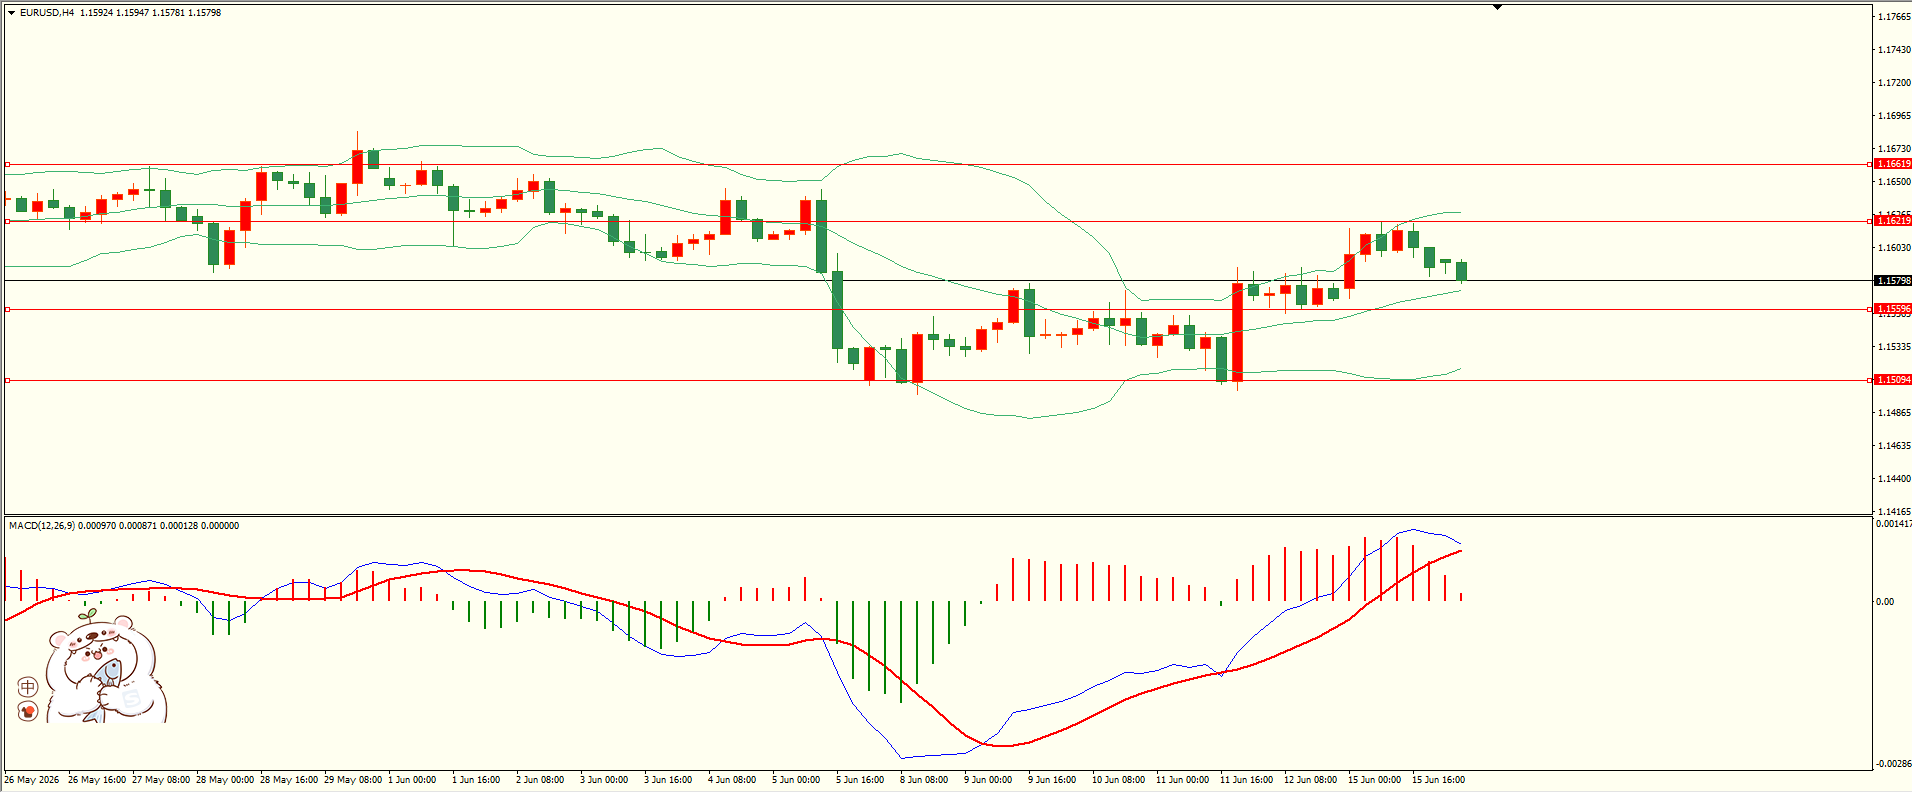This screenshot has height=793, width=1912.
Task: Click the red 1.16219 price label
Action: 1893,221
